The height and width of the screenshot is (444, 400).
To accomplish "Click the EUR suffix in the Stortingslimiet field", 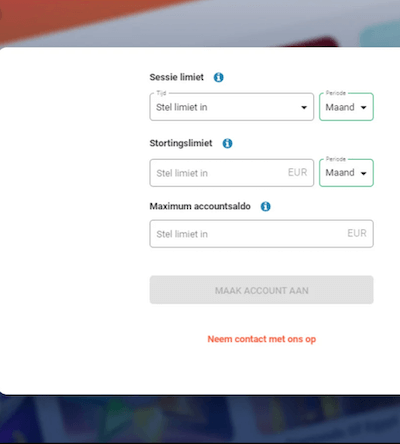I will point(297,172).
